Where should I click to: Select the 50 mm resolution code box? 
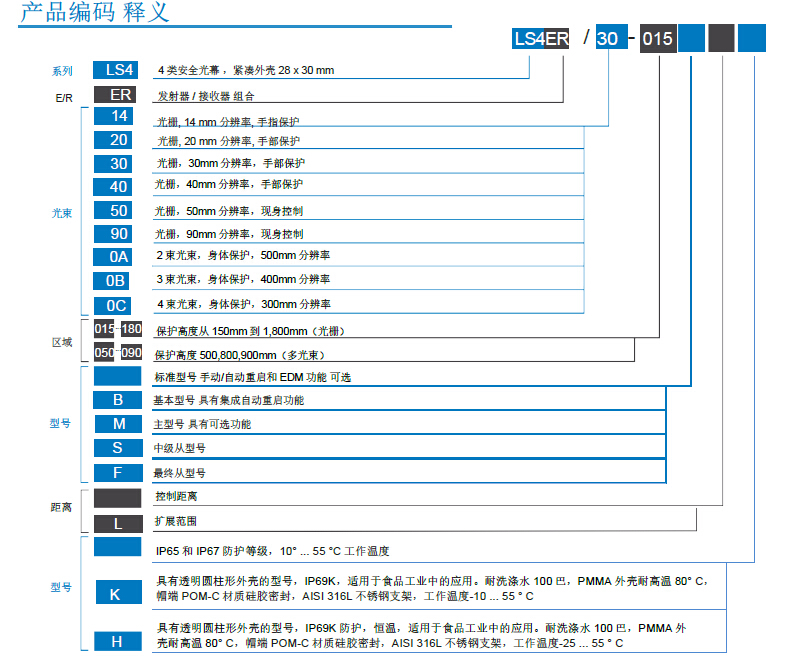[x=119, y=211]
